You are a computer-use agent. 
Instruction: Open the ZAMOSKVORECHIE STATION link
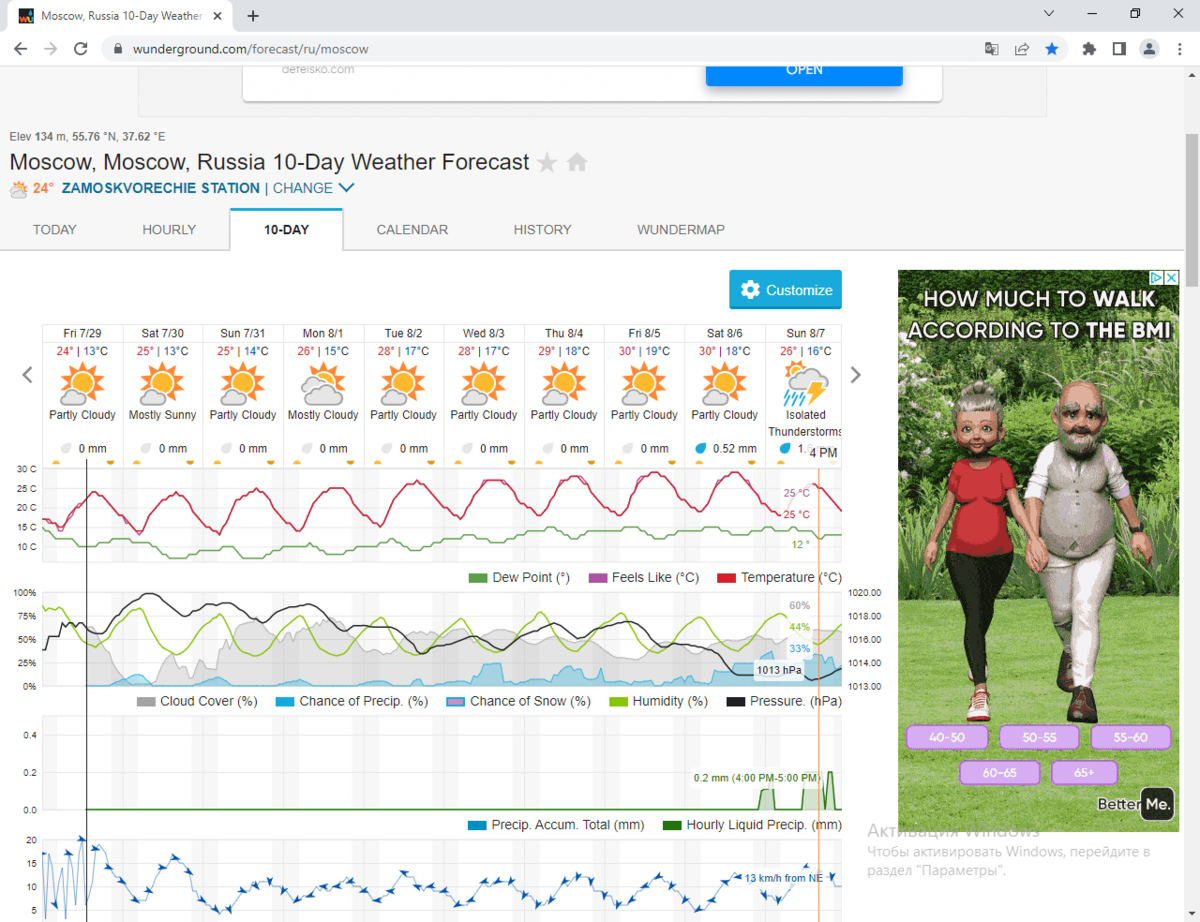[160, 188]
